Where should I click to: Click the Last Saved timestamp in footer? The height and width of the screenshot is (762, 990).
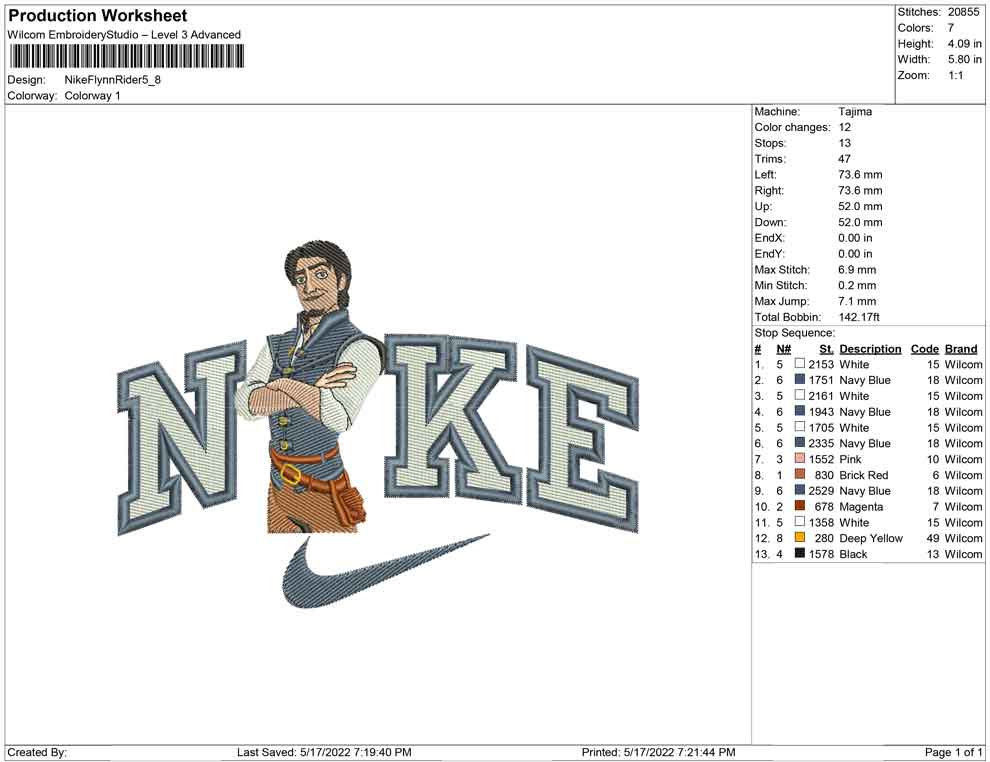pos(324,752)
